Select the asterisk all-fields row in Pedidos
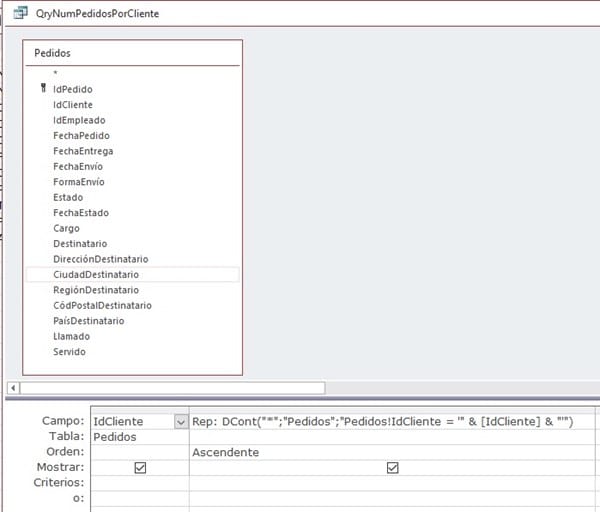 (x=132, y=73)
